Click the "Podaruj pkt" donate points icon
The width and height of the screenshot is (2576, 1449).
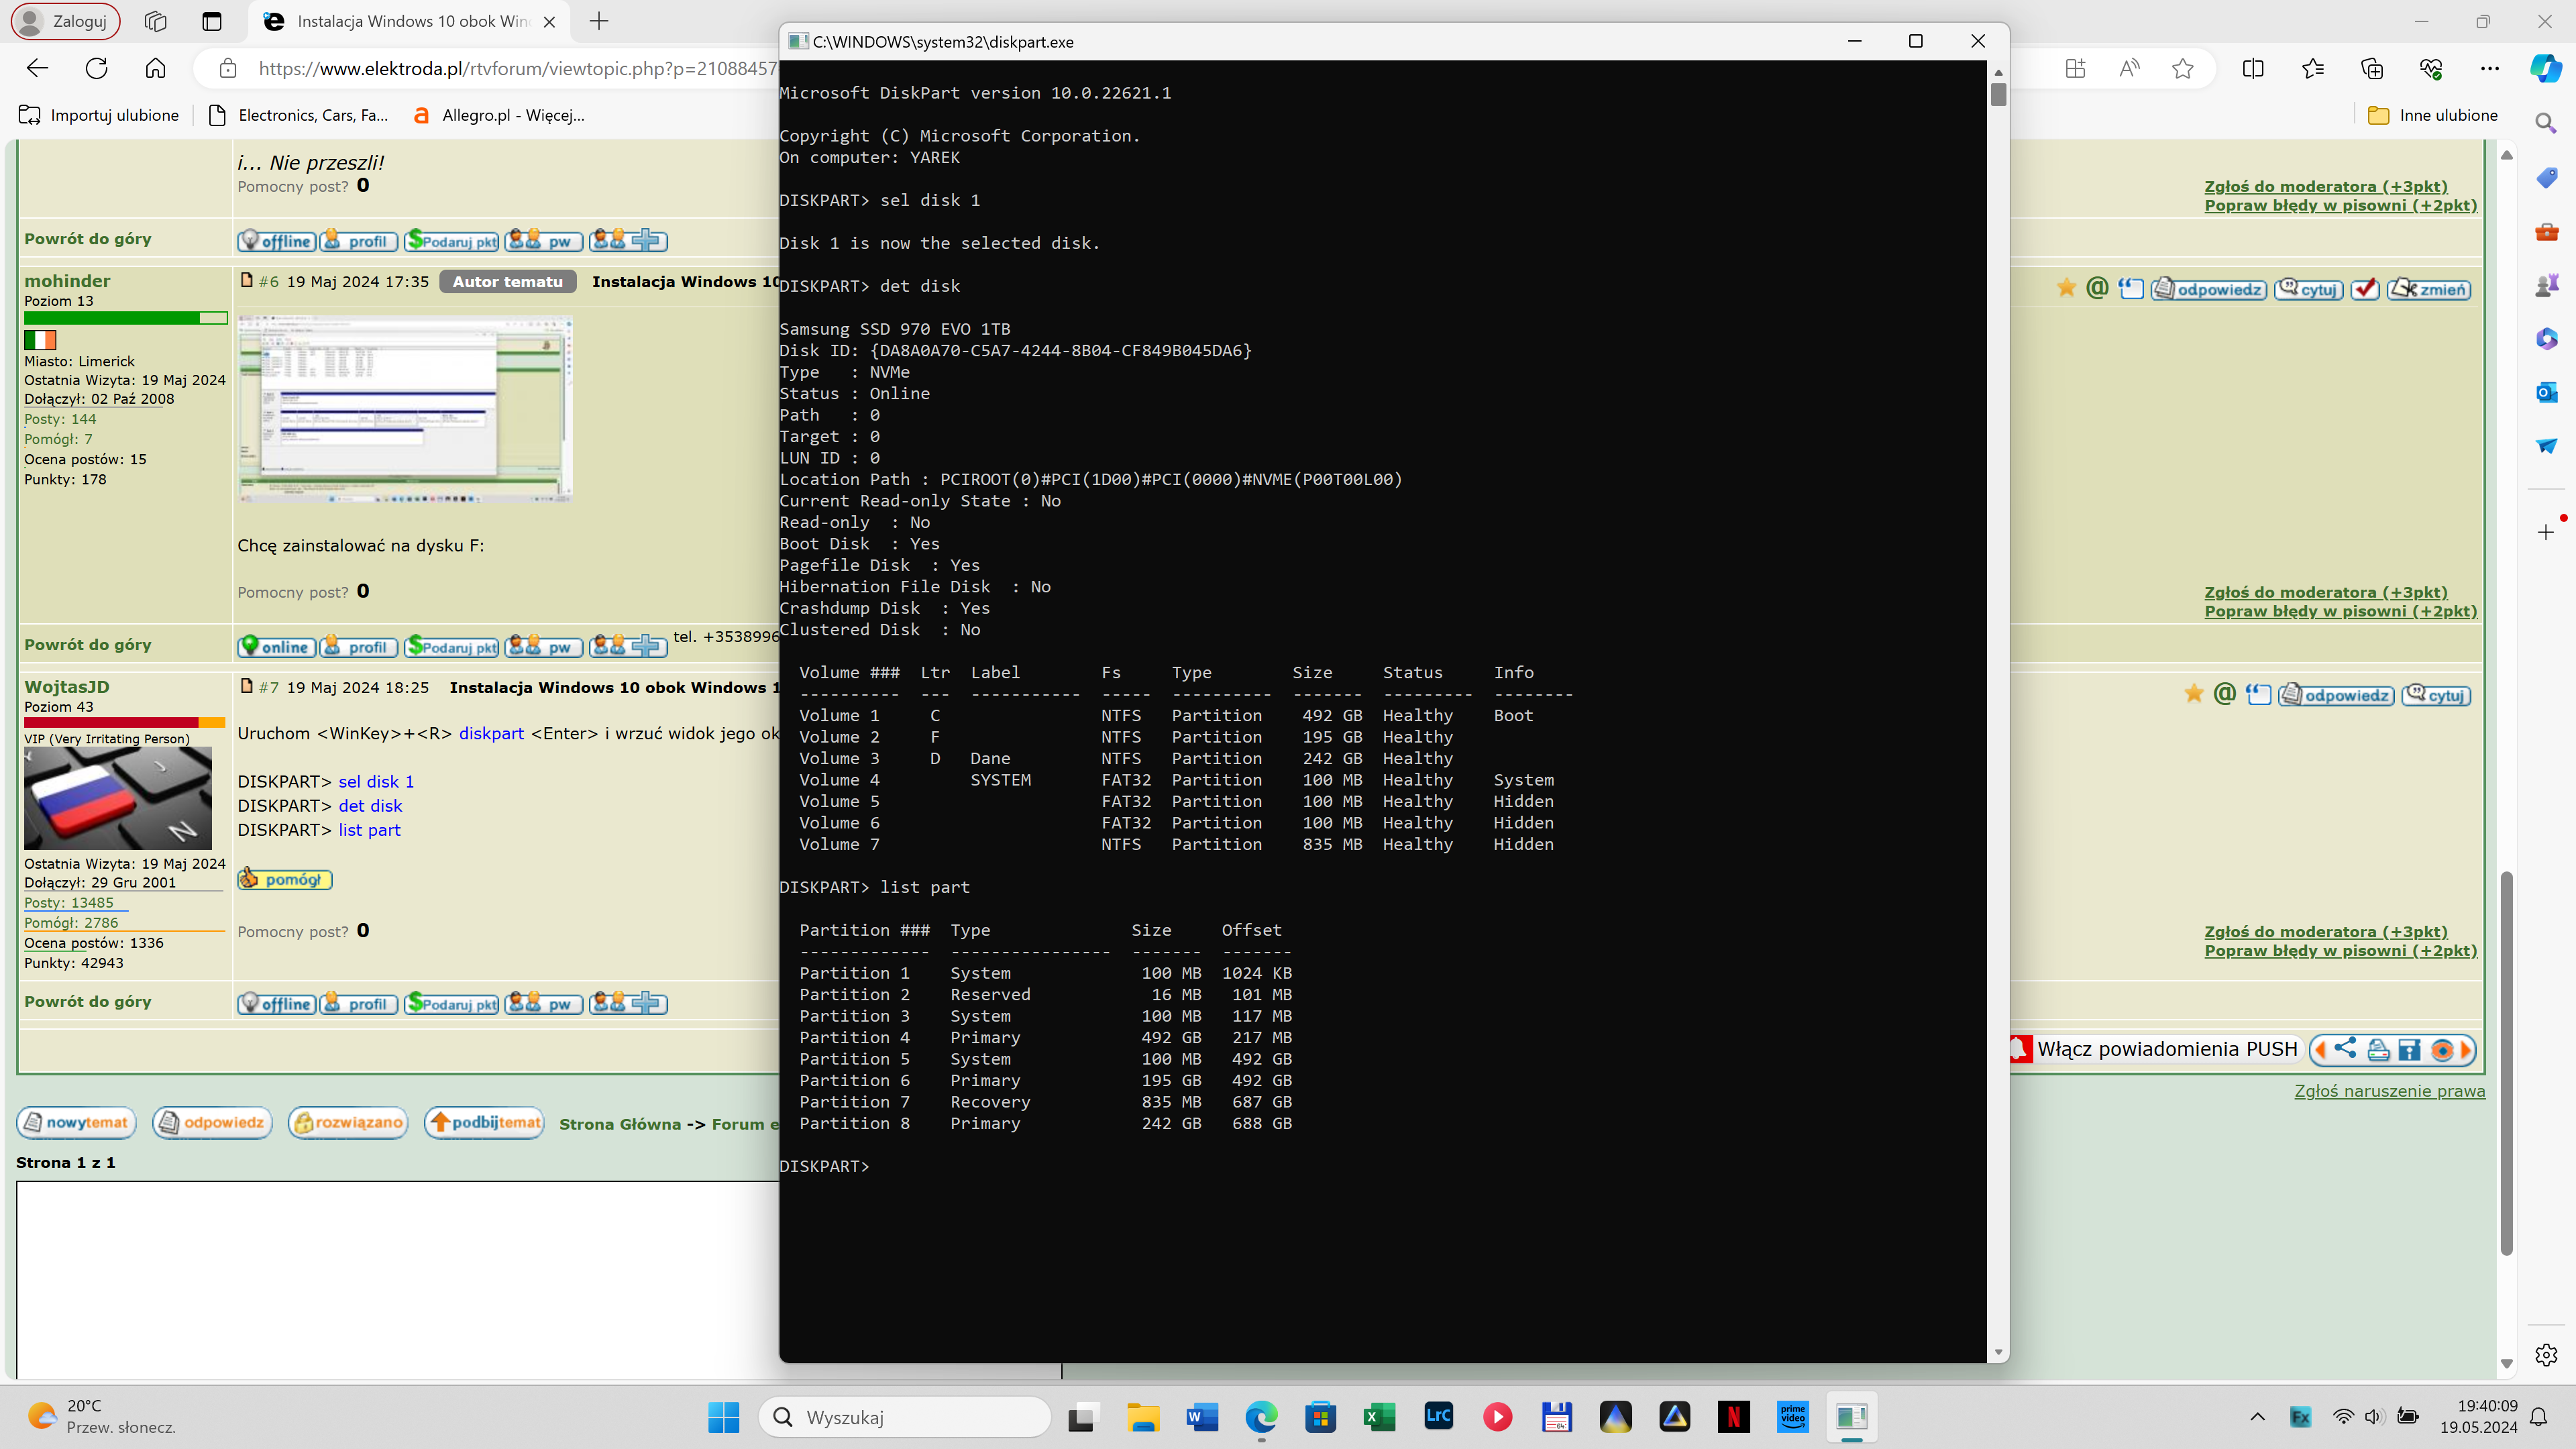[450, 1003]
